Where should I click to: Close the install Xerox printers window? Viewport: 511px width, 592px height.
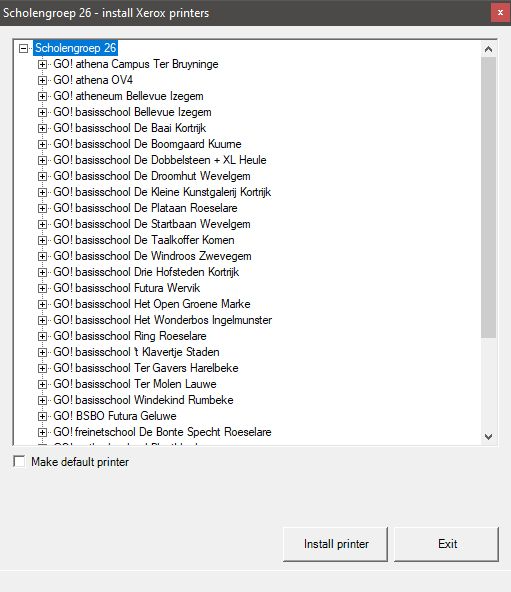pyautogui.click(x=500, y=13)
